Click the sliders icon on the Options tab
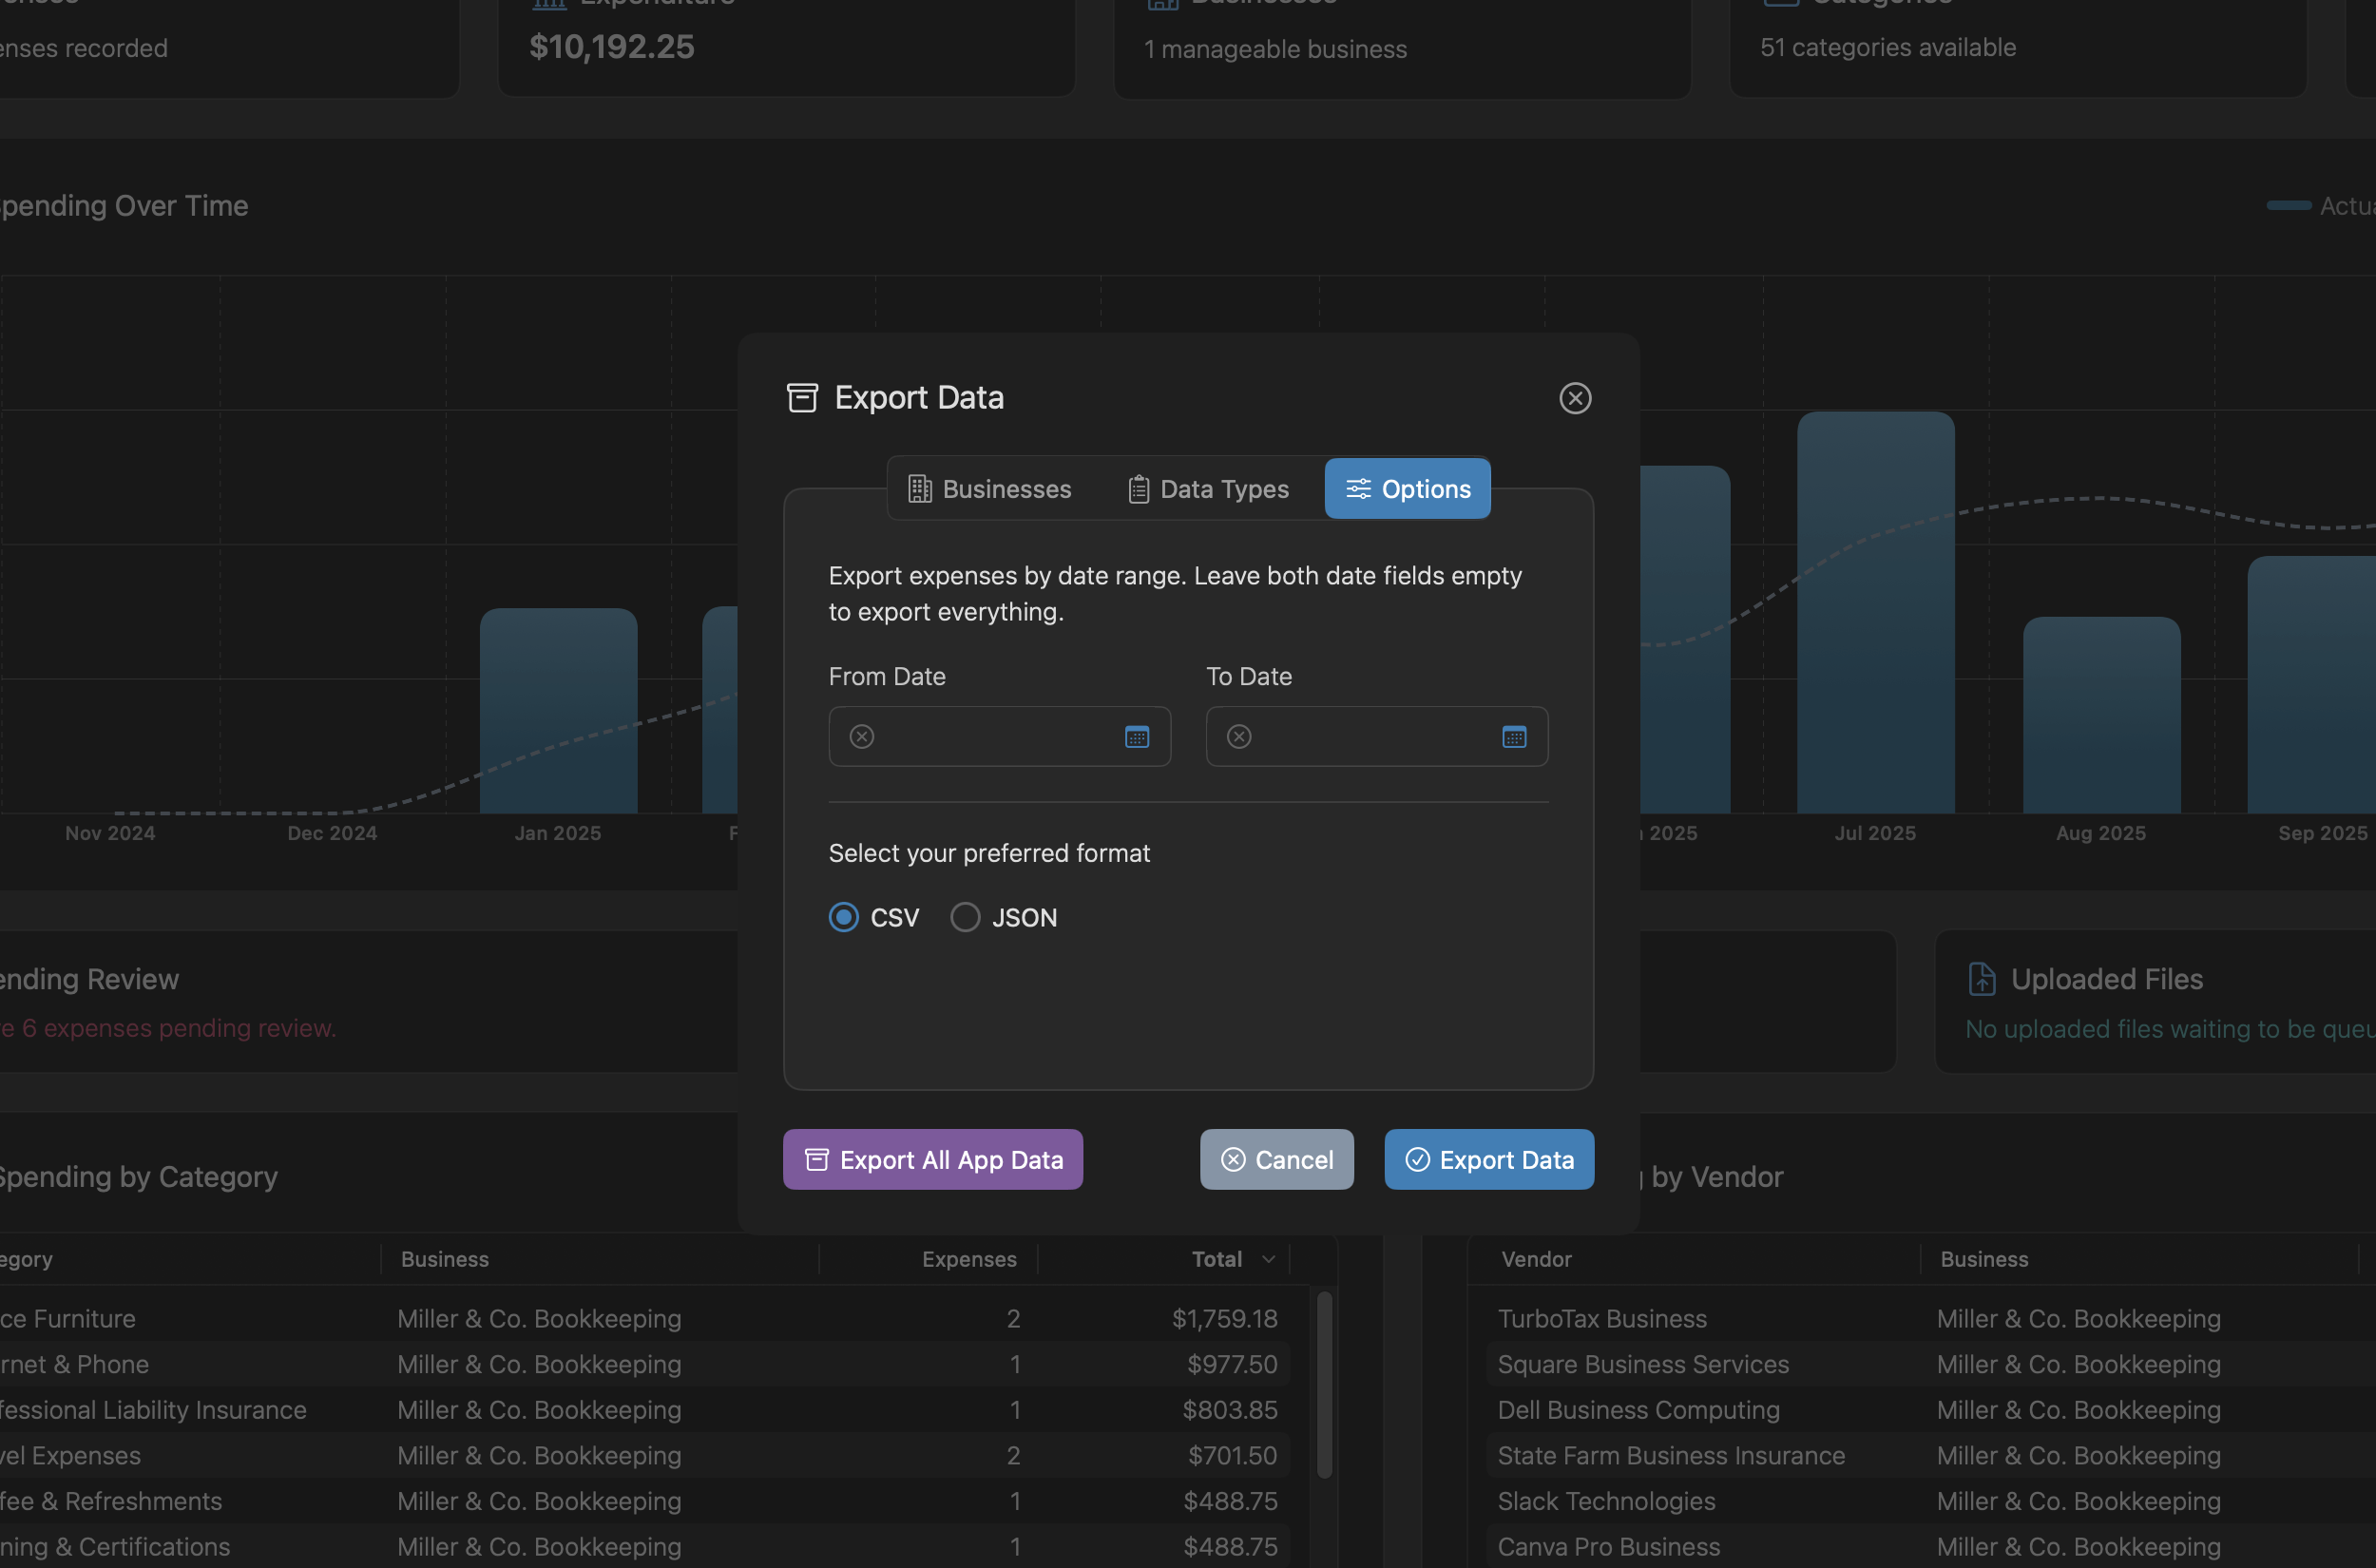Image resolution: width=2376 pixels, height=1568 pixels. click(1358, 489)
